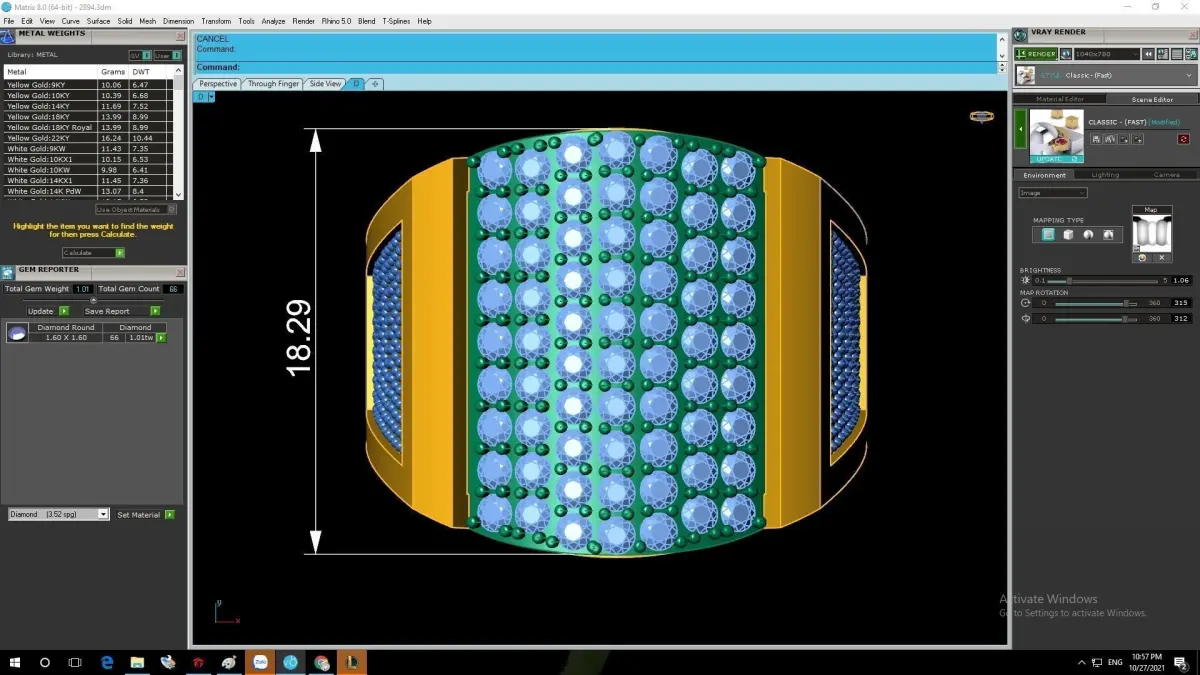This screenshot has width=1200, height=675.
Task: Click the environment Map thumbnail
Action: 1151,233
